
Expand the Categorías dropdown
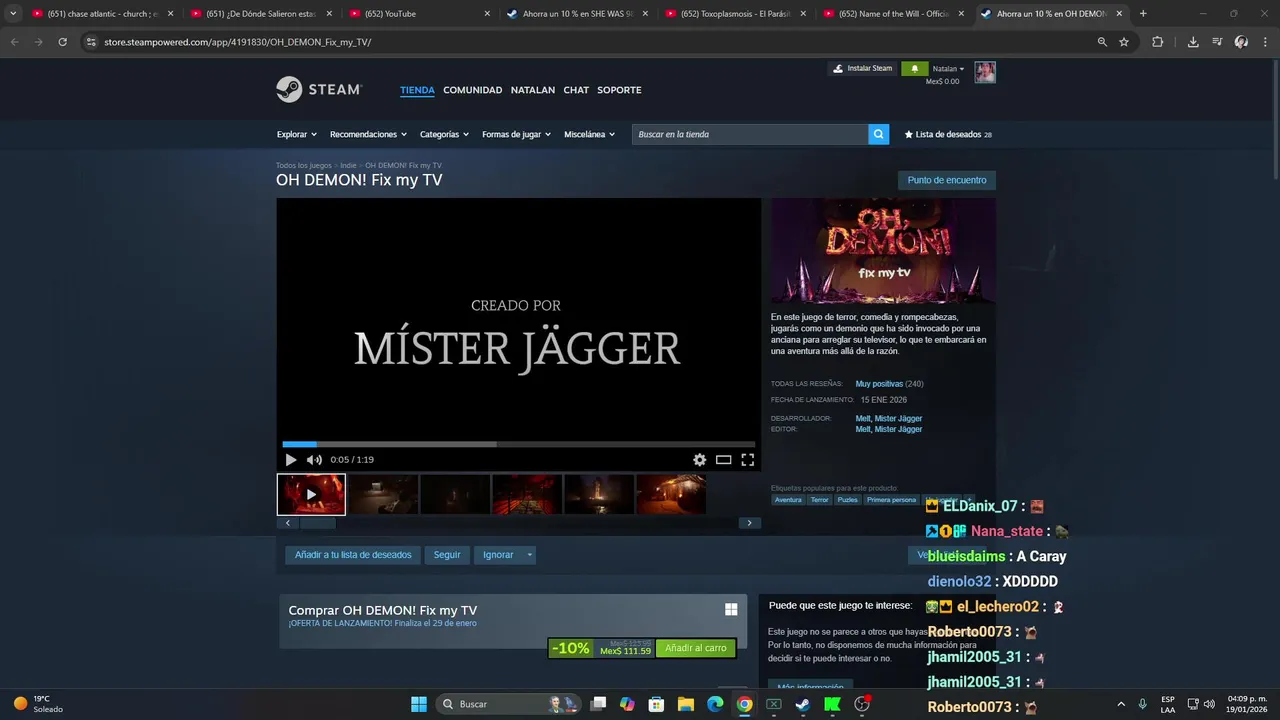coord(444,134)
